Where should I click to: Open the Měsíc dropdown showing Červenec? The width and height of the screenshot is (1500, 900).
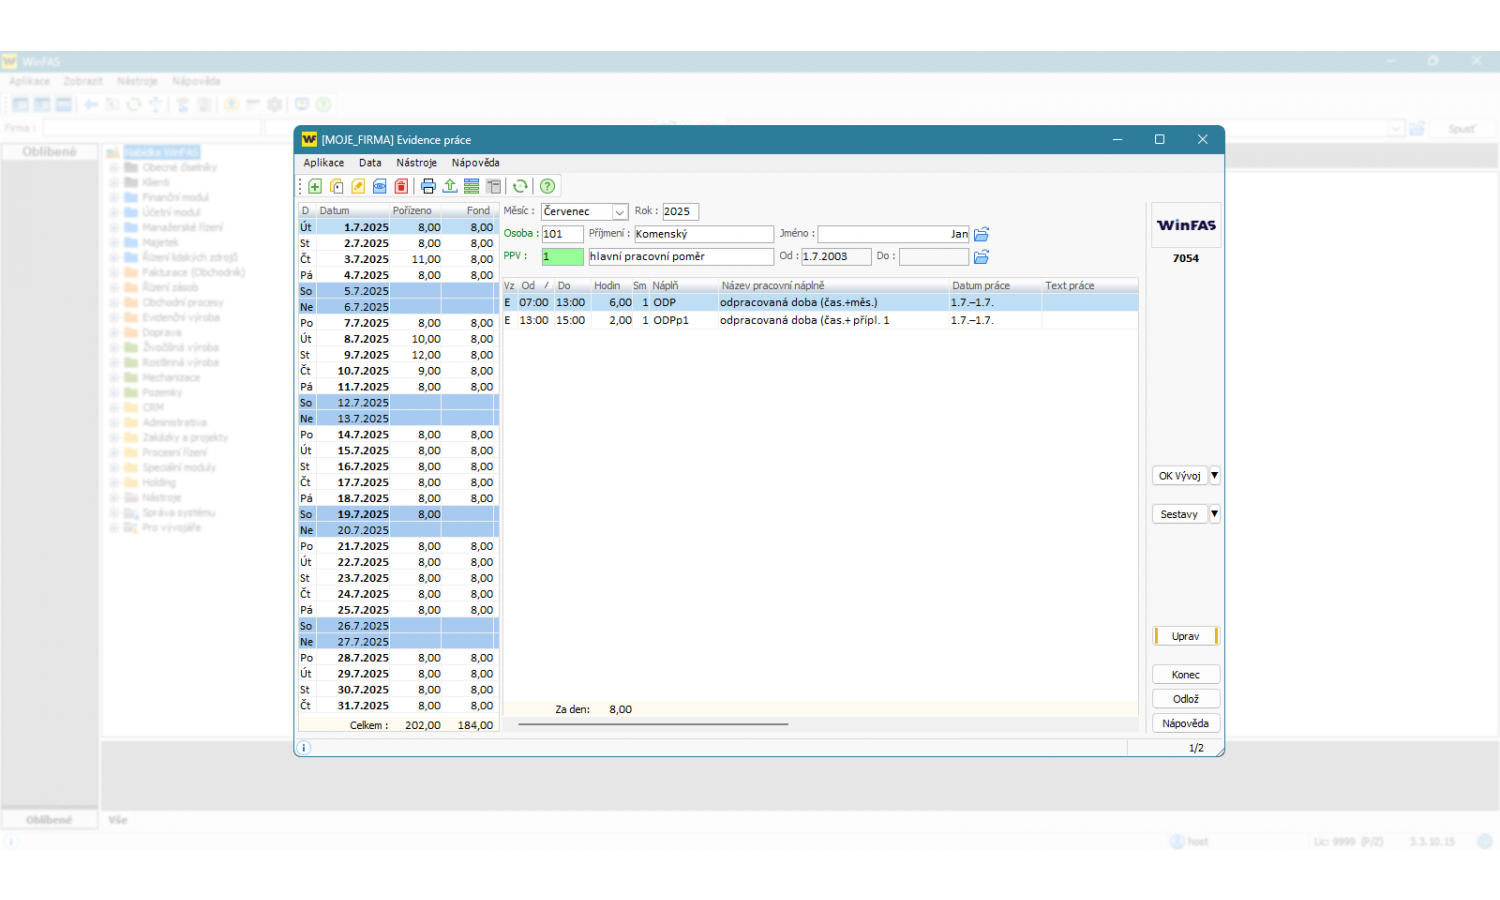pos(620,212)
